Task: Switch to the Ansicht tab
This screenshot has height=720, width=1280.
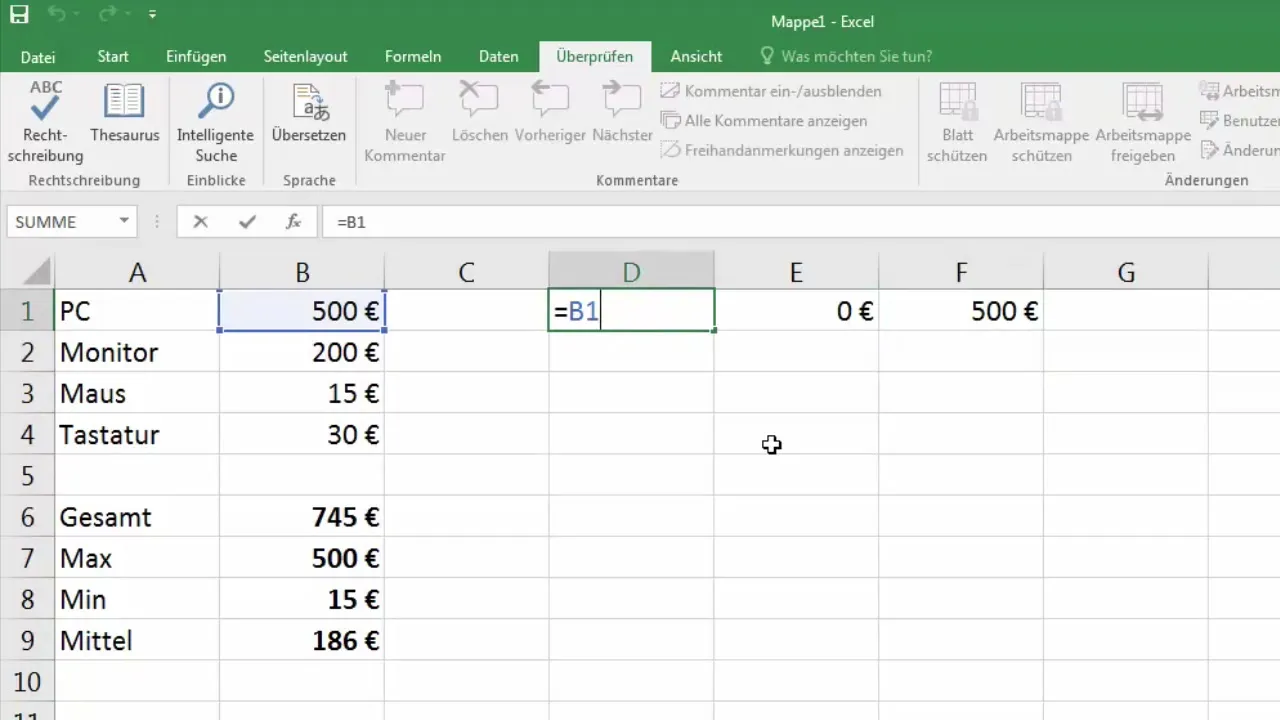Action: (x=696, y=57)
